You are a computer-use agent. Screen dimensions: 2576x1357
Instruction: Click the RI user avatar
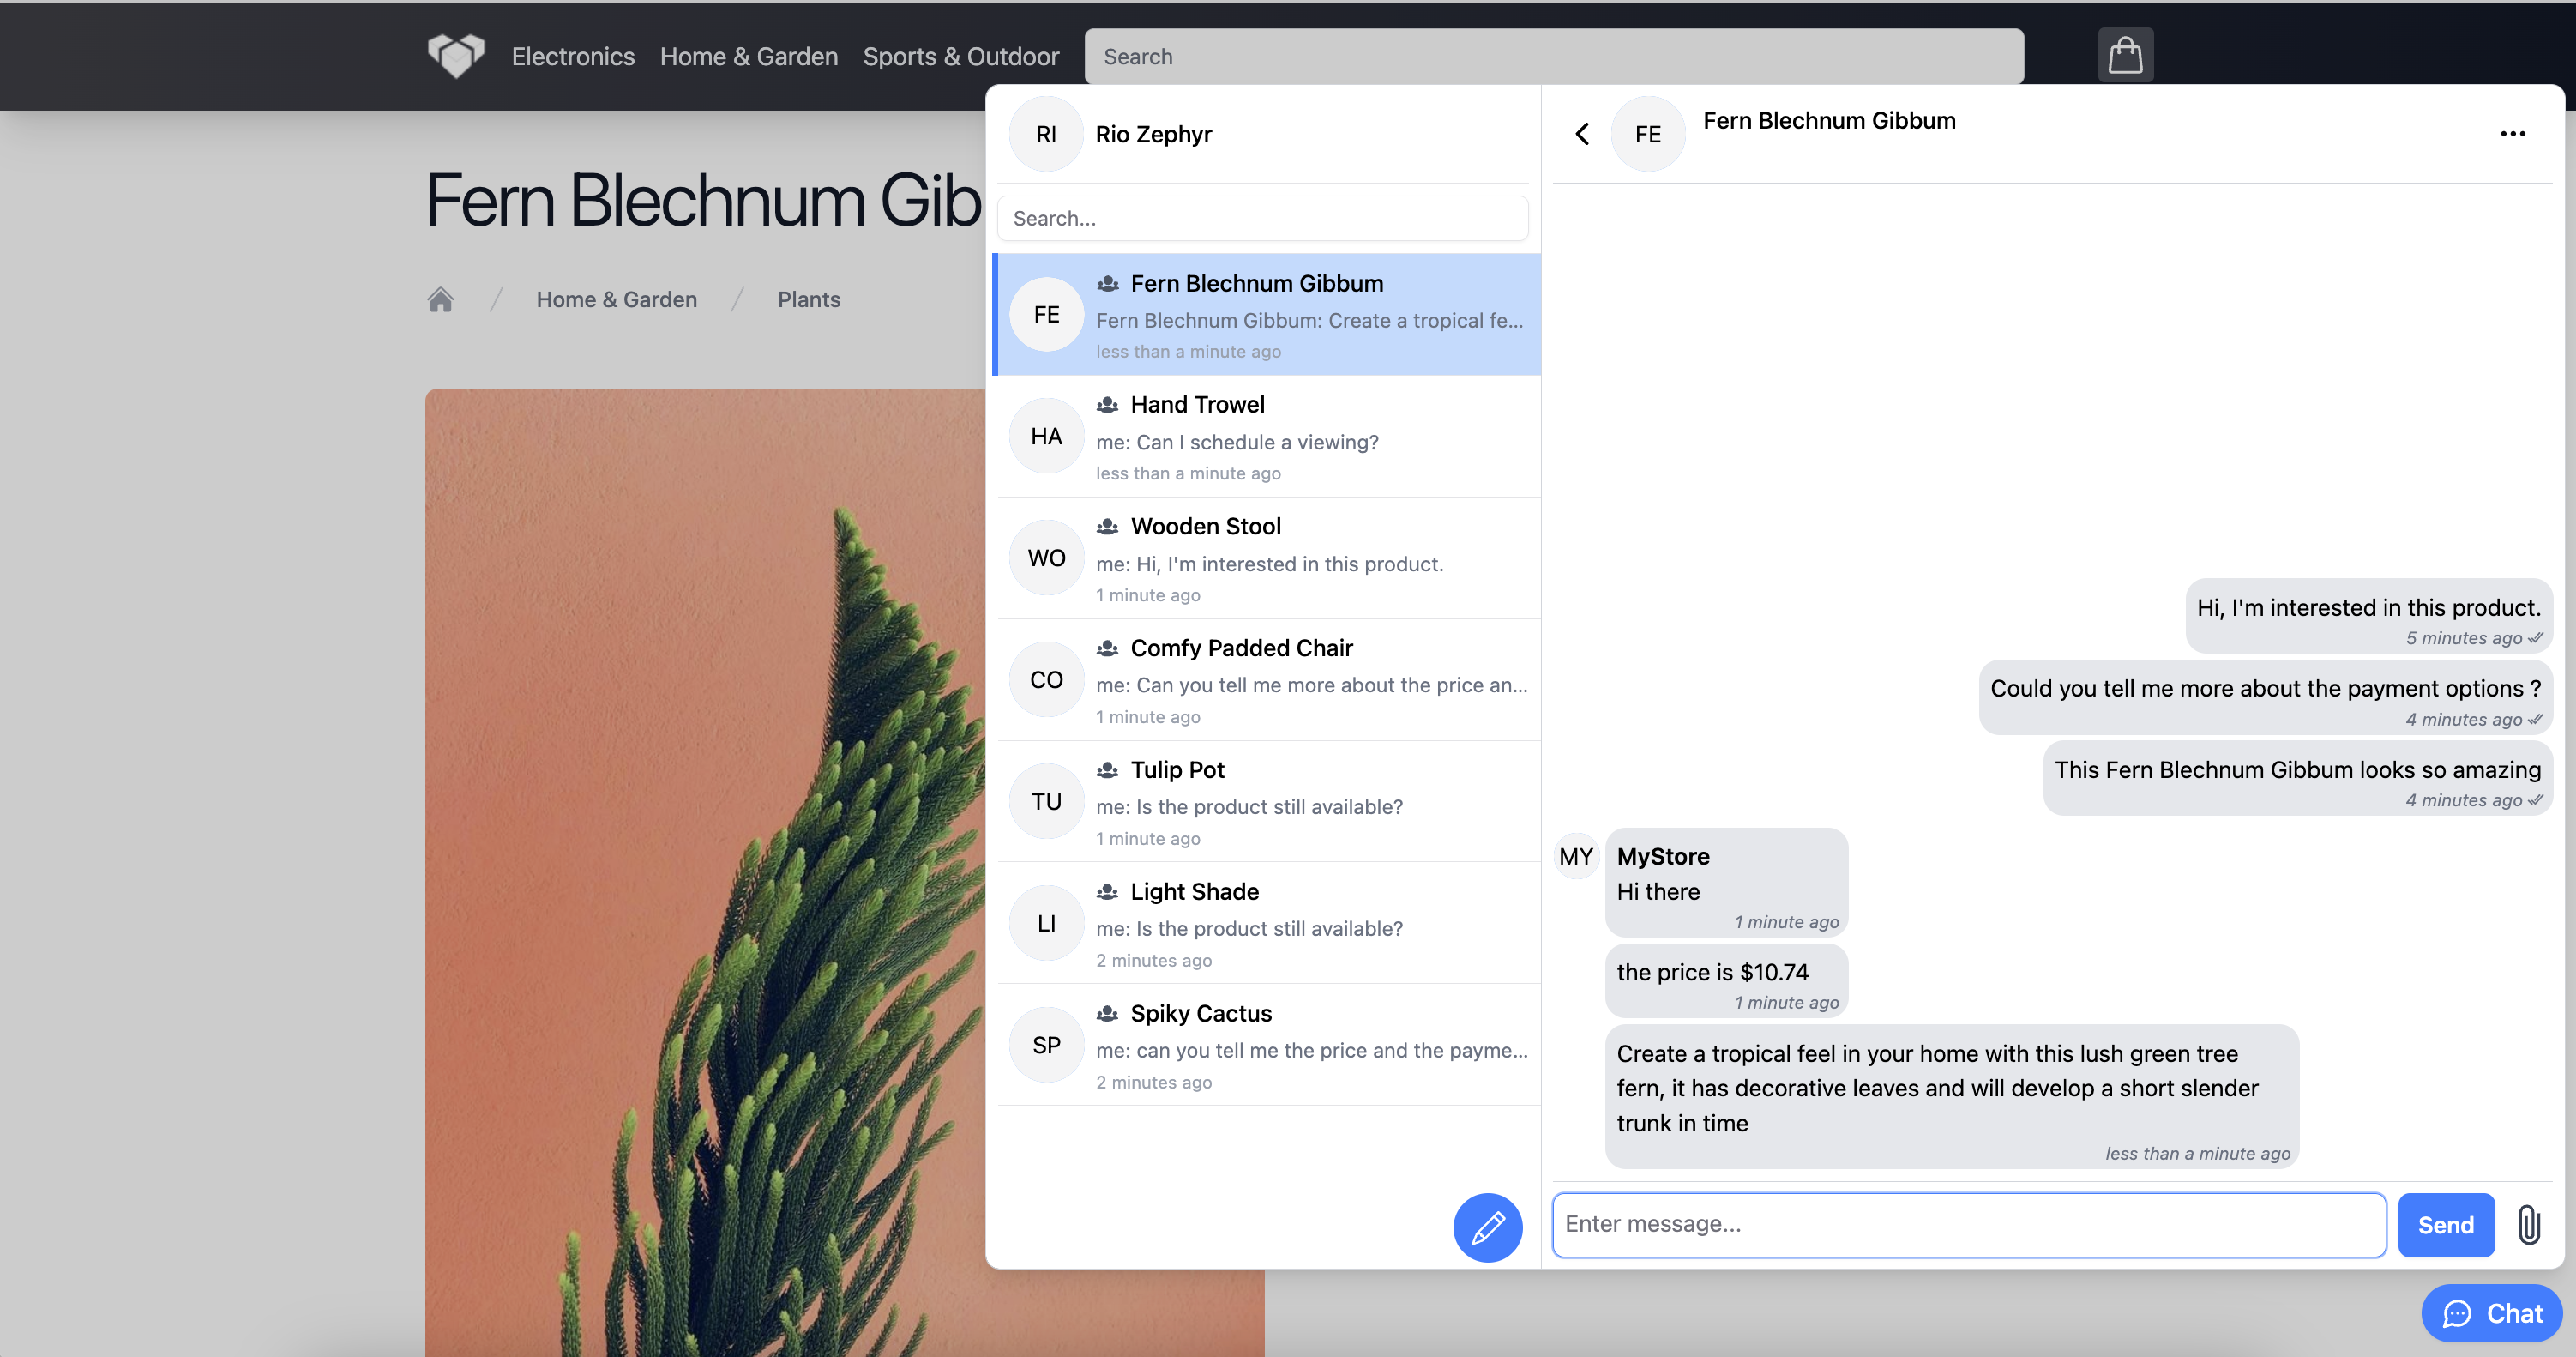pos(1046,134)
